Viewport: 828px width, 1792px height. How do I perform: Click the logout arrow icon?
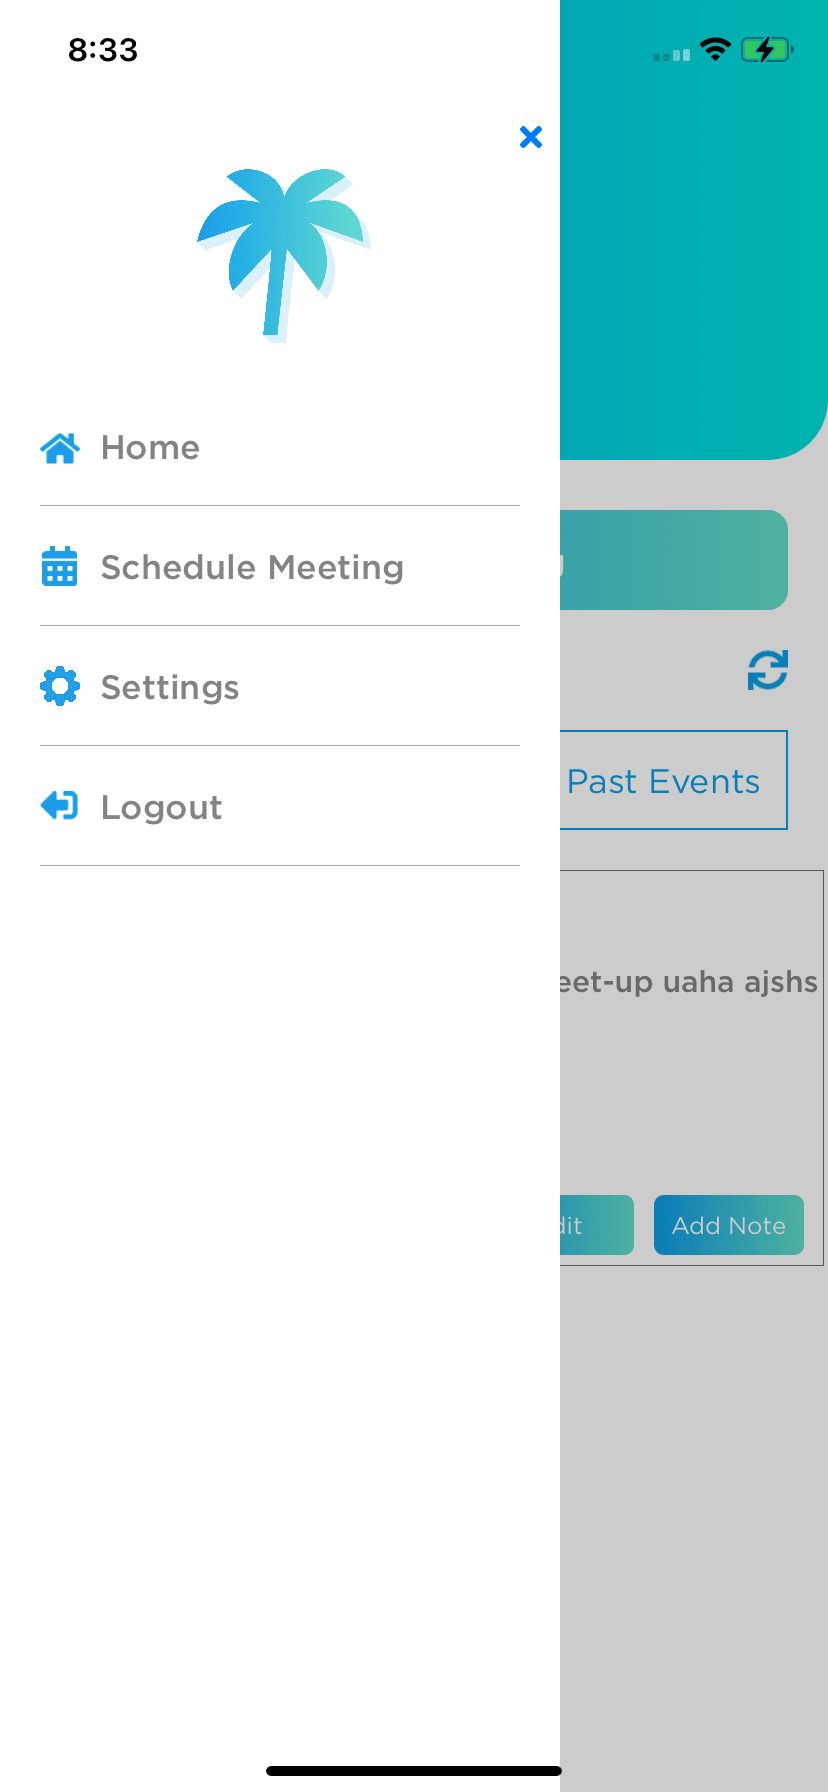click(59, 805)
